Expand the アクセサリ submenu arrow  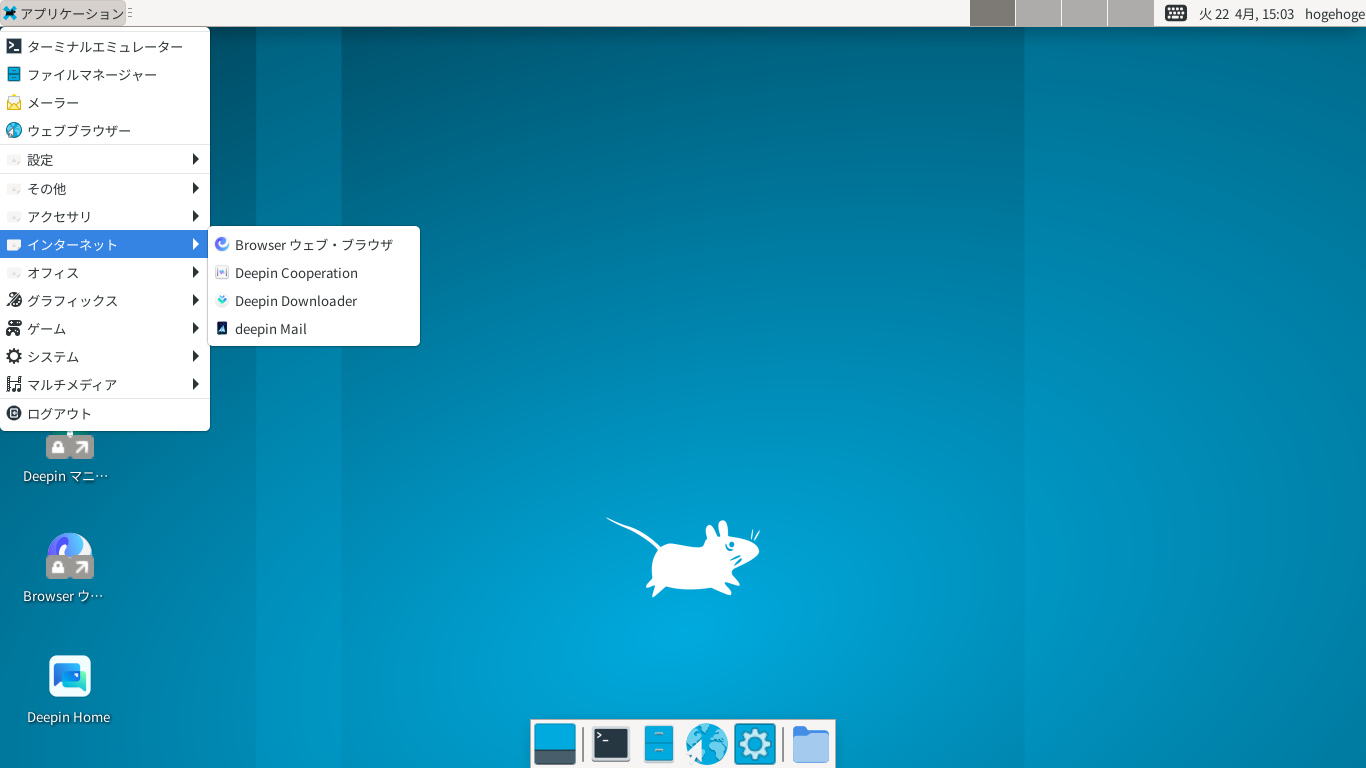(196, 216)
